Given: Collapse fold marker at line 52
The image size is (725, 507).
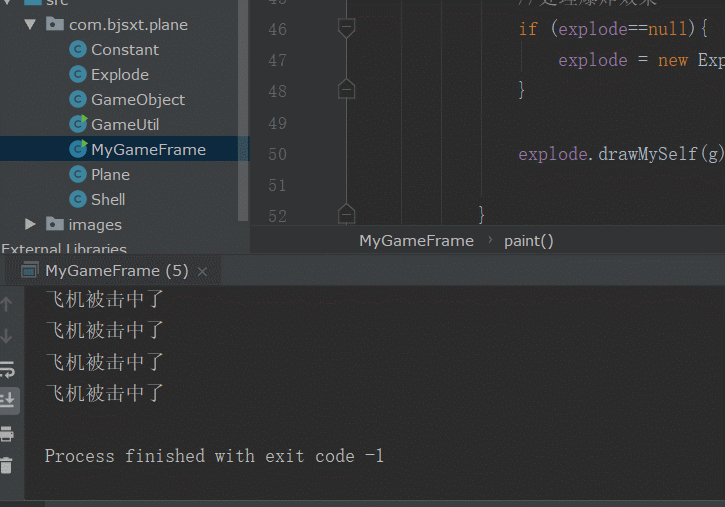Looking at the screenshot, I should coord(346,214).
